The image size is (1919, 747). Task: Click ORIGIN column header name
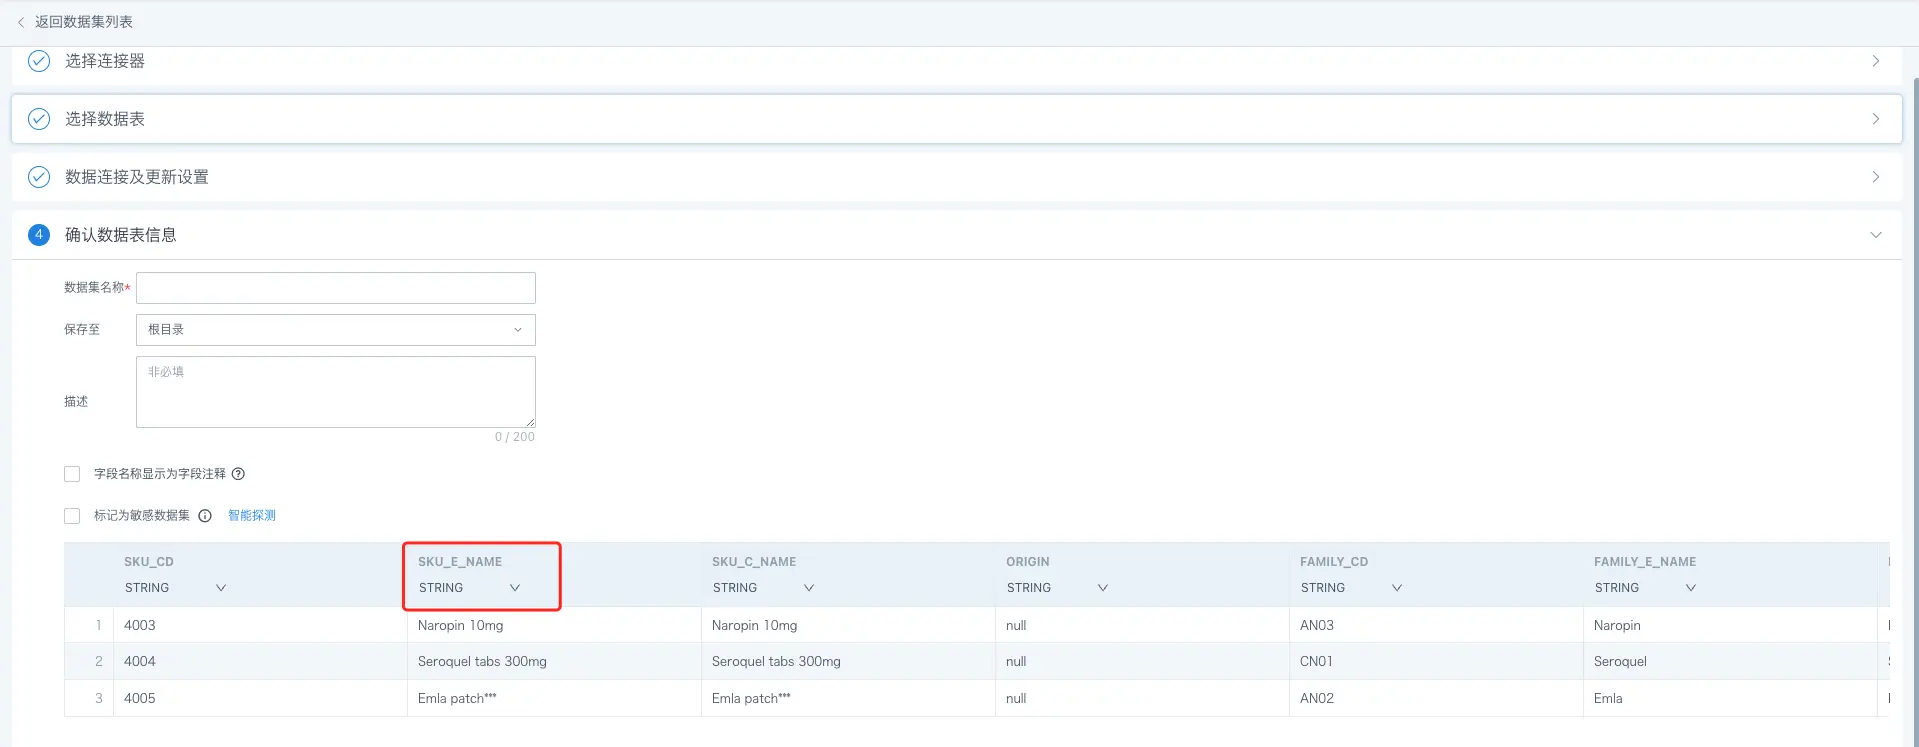pos(1028,562)
